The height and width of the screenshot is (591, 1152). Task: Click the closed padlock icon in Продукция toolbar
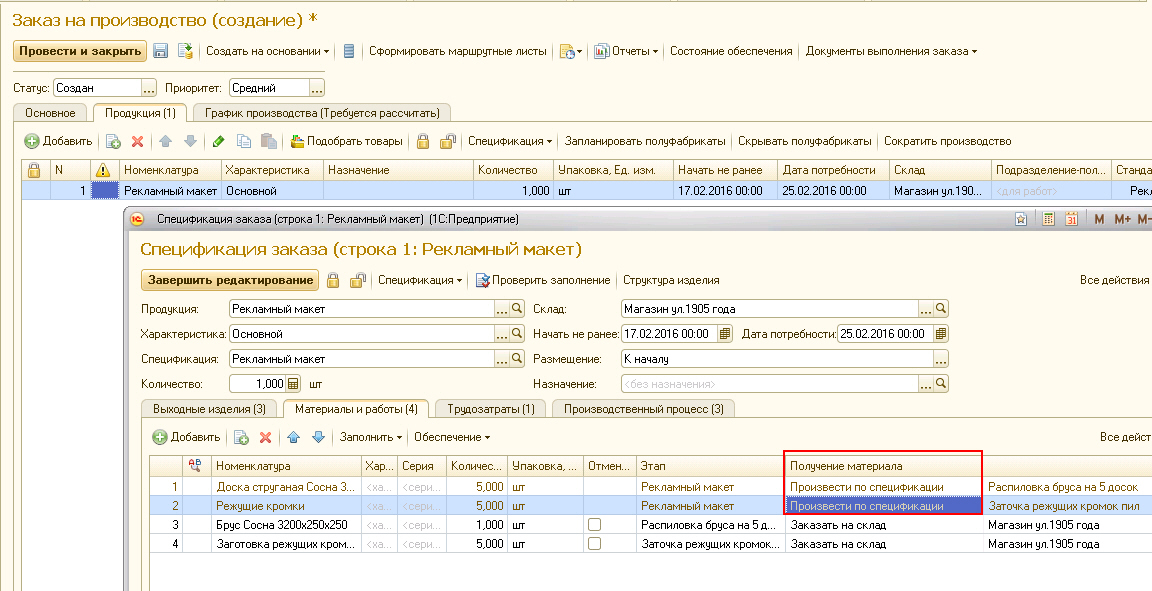(422, 141)
